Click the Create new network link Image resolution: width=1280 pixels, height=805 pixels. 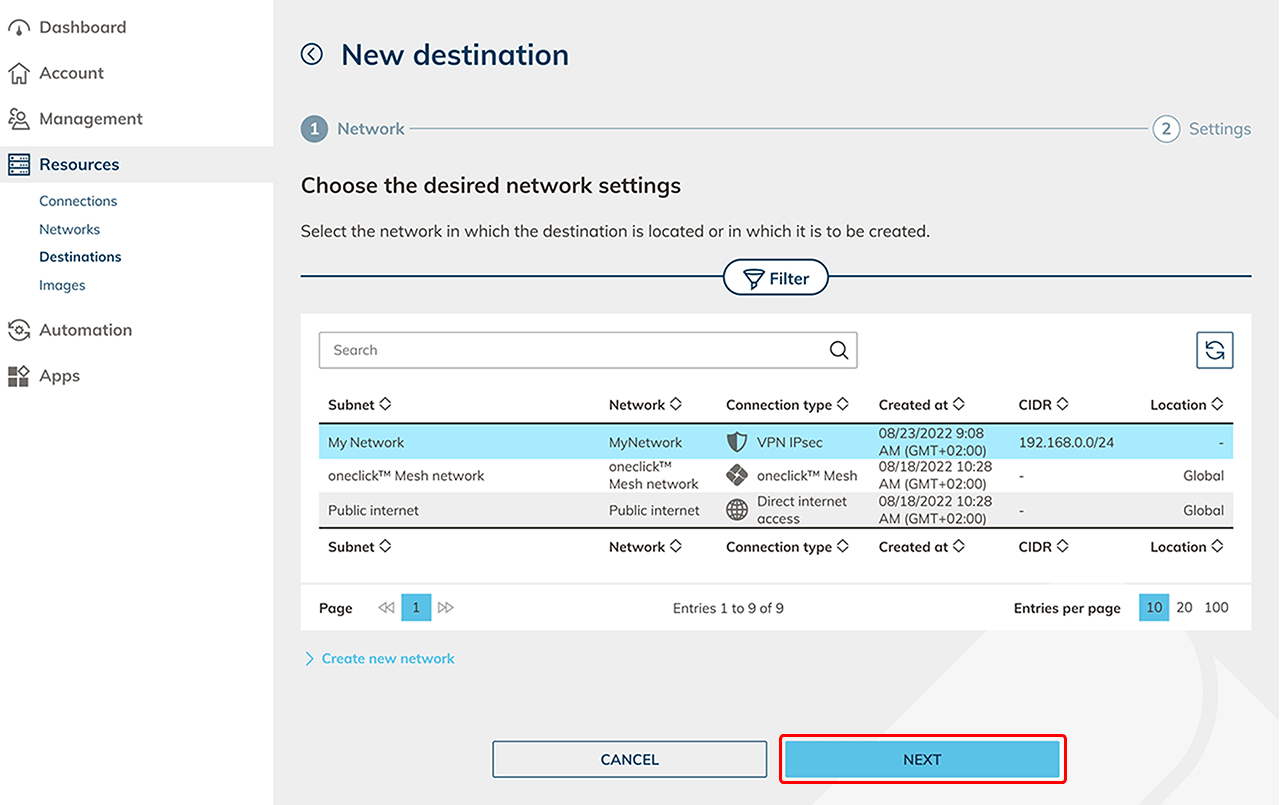(387, 659)
